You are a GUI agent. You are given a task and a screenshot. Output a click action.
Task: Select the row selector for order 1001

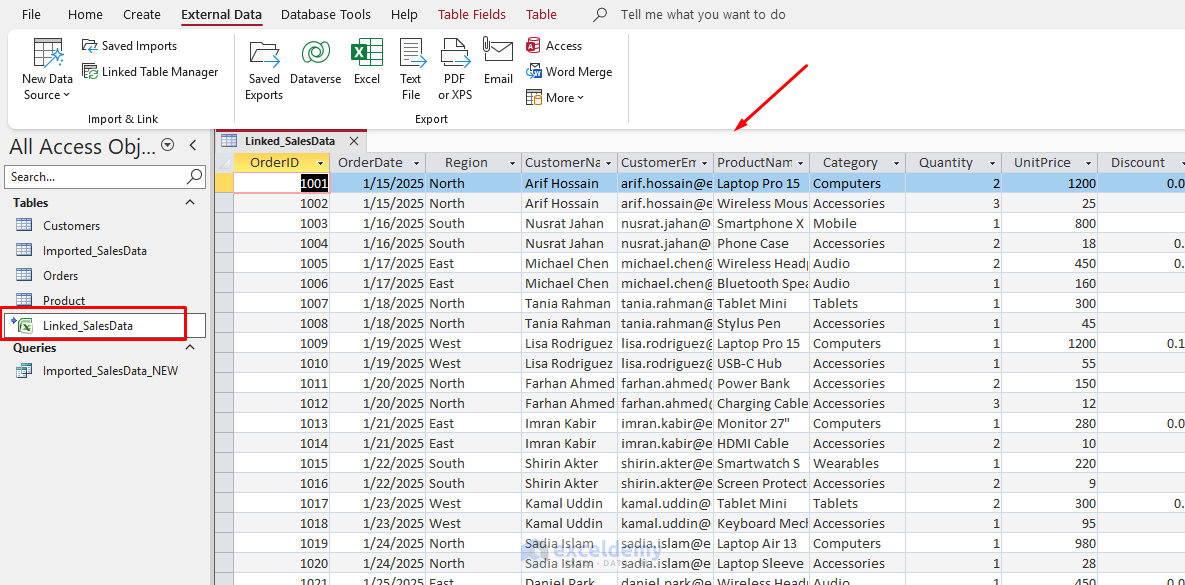[224, 183]
